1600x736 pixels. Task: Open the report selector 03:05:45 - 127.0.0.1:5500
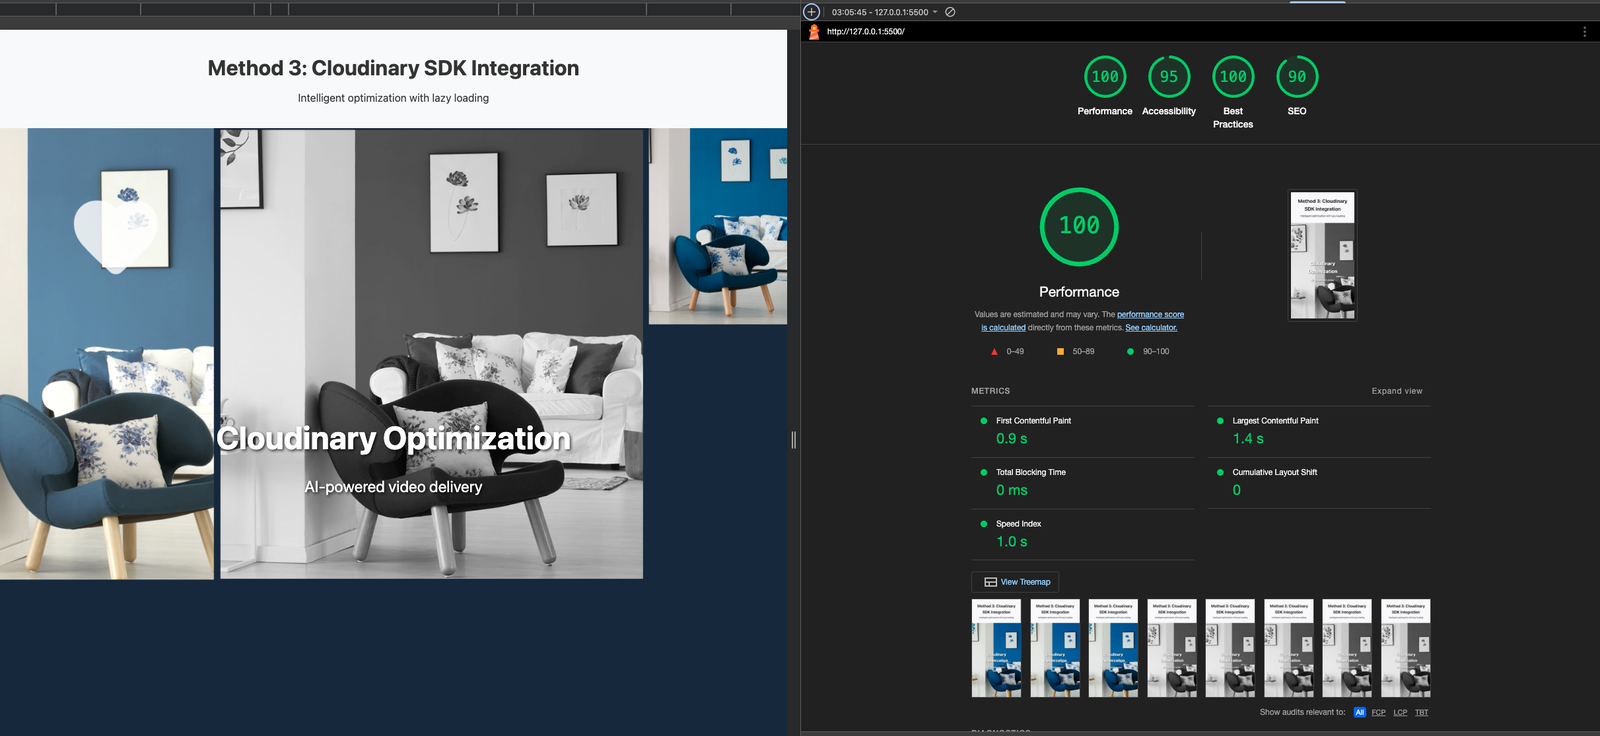[884, 12]
